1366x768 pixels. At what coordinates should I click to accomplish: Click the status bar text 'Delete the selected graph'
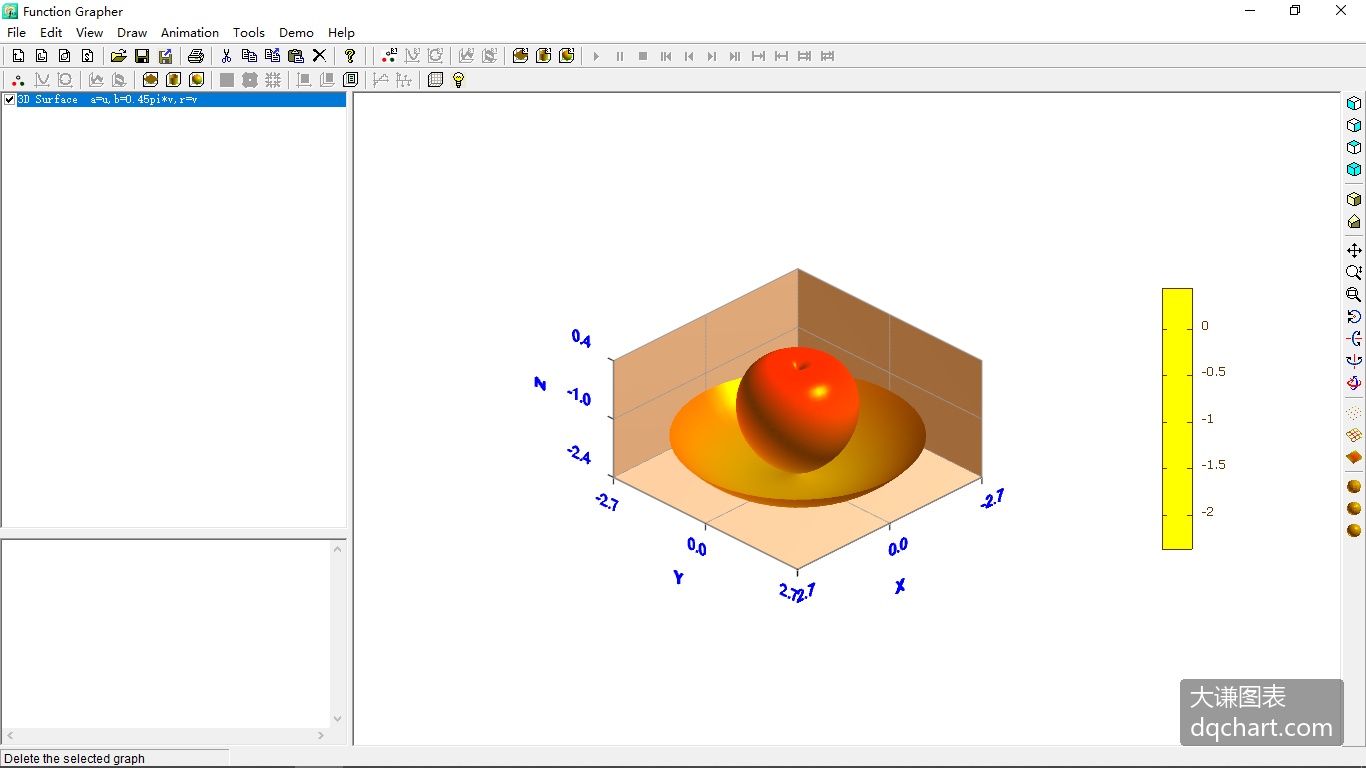[x=75, y=759]
